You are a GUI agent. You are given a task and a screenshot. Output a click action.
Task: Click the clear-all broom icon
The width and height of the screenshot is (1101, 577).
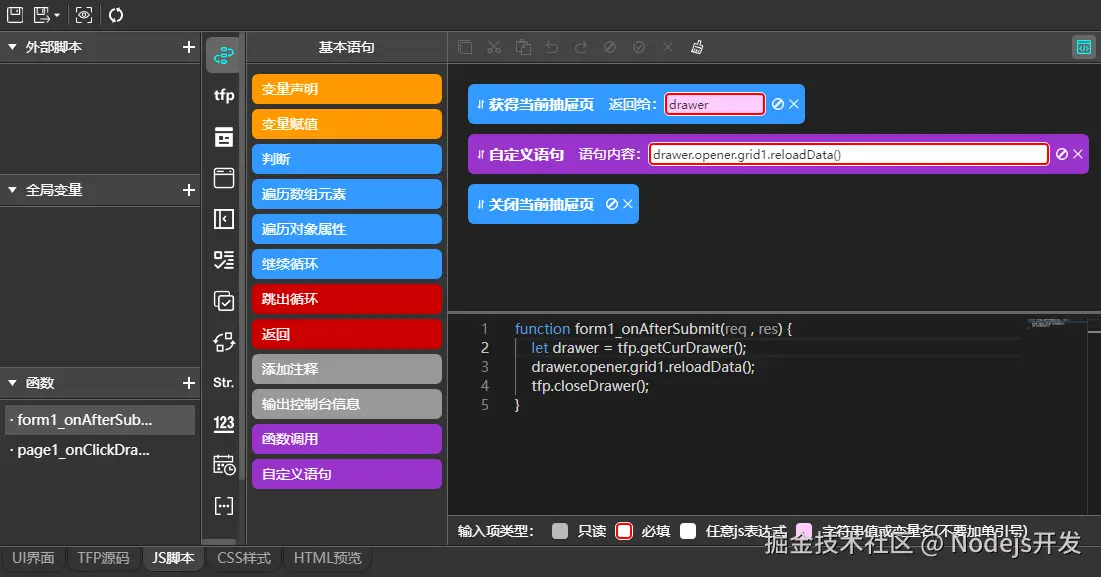coord(697,47)
